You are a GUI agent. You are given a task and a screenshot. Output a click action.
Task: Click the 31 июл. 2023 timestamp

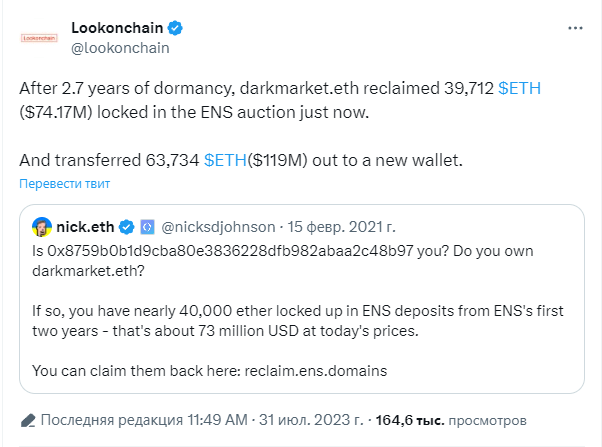pyautogui.click(x=311, y=420)
